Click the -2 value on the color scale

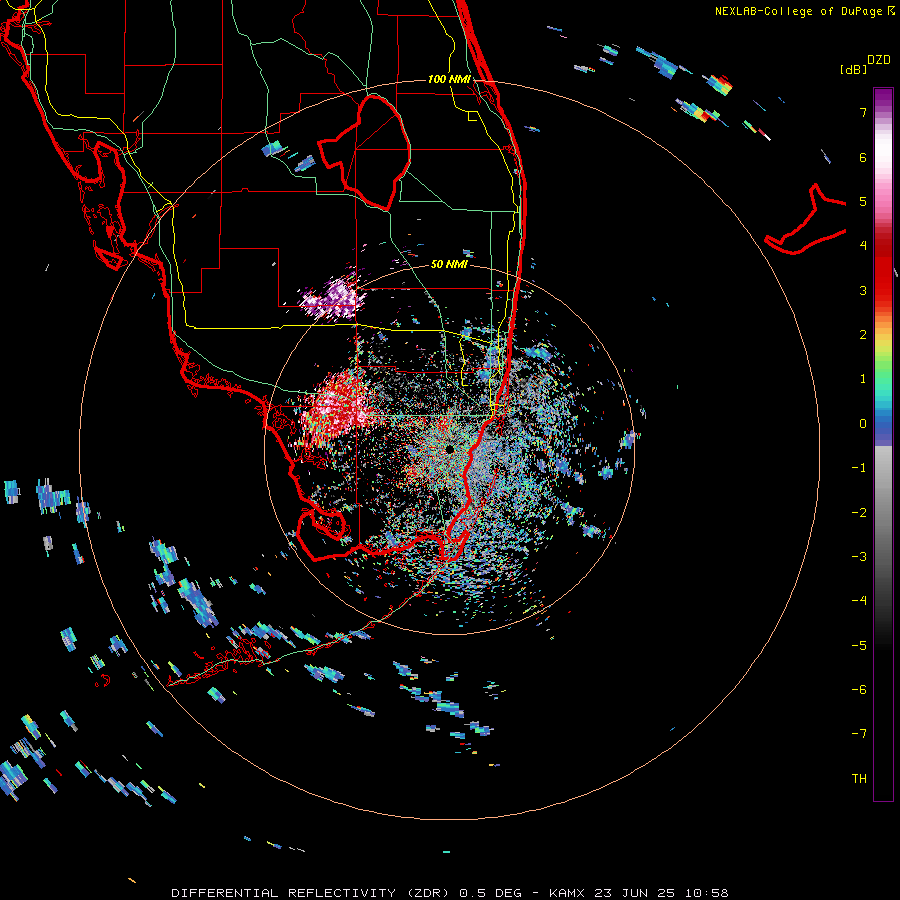859,512
